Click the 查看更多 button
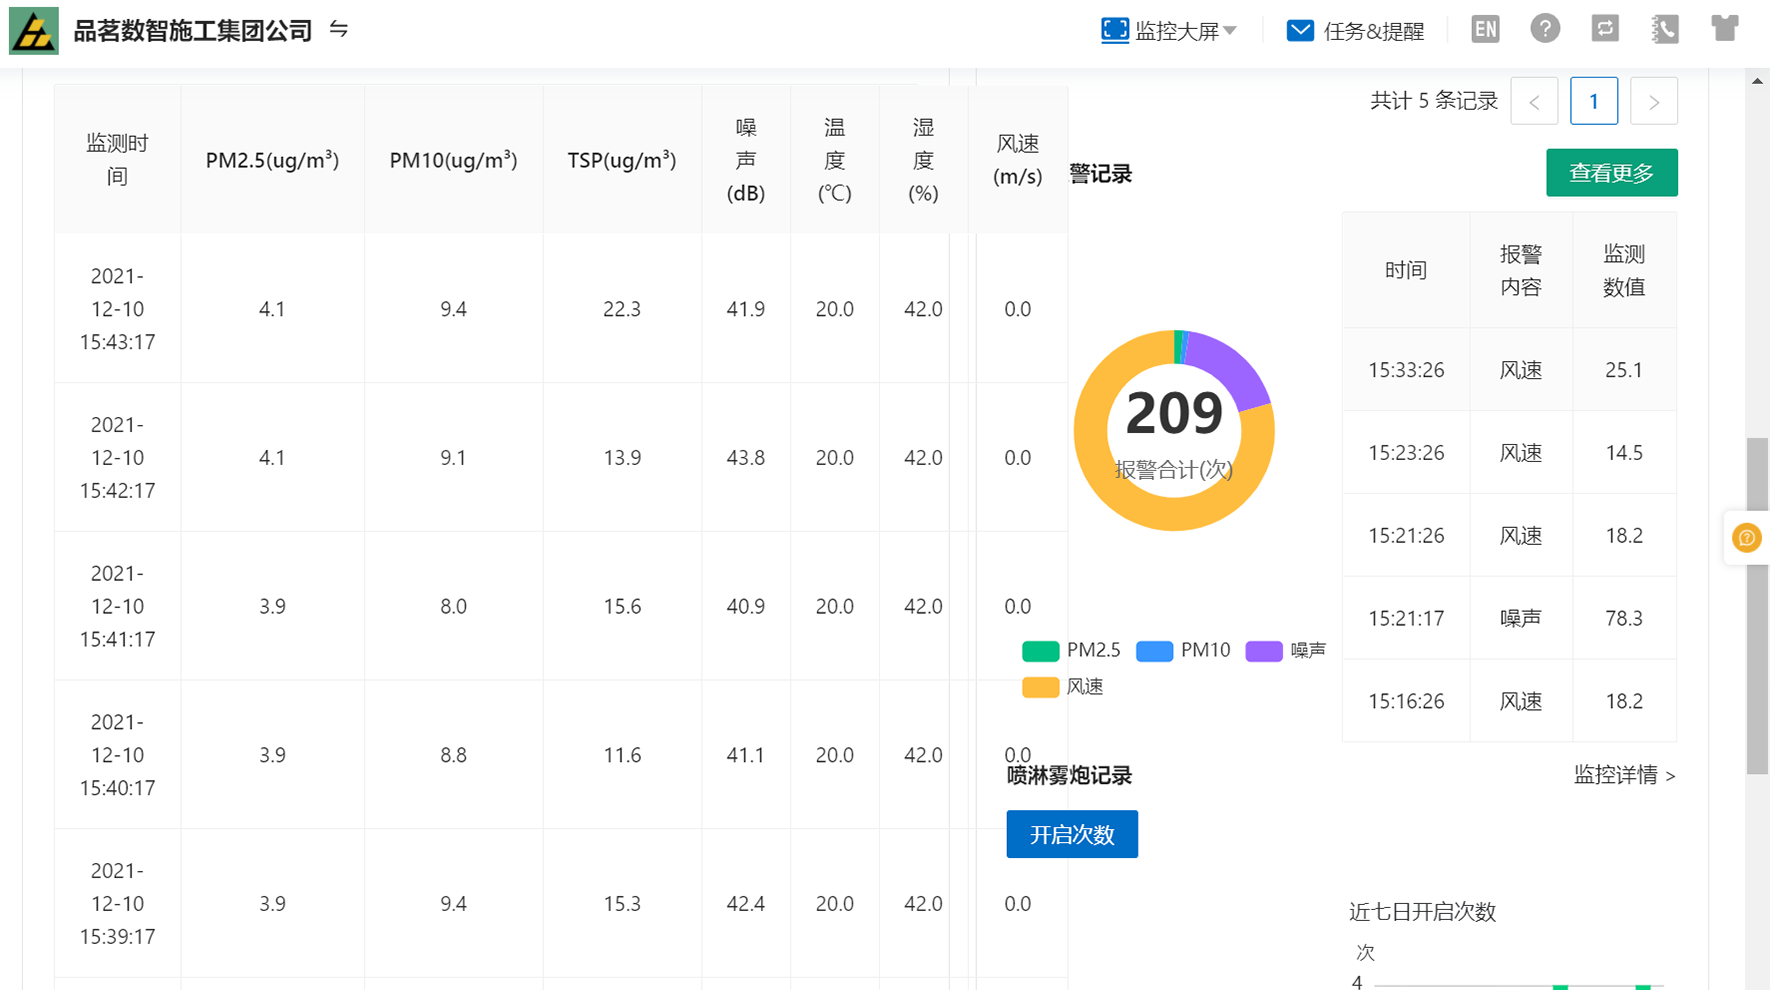This screenshot has width=1770, height=990. [x=1611, y=173]
